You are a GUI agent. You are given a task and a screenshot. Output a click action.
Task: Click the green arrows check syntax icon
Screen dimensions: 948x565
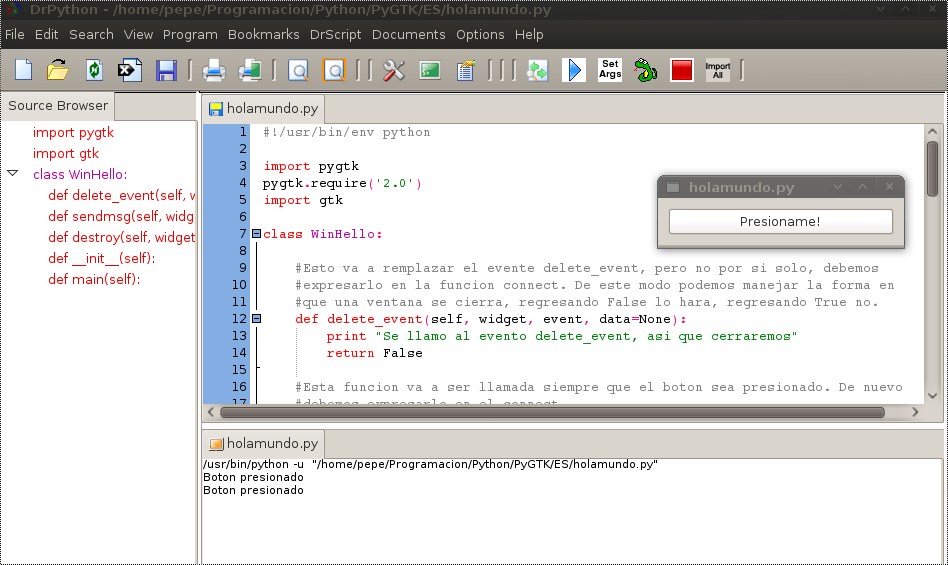[x=537, y=71]
